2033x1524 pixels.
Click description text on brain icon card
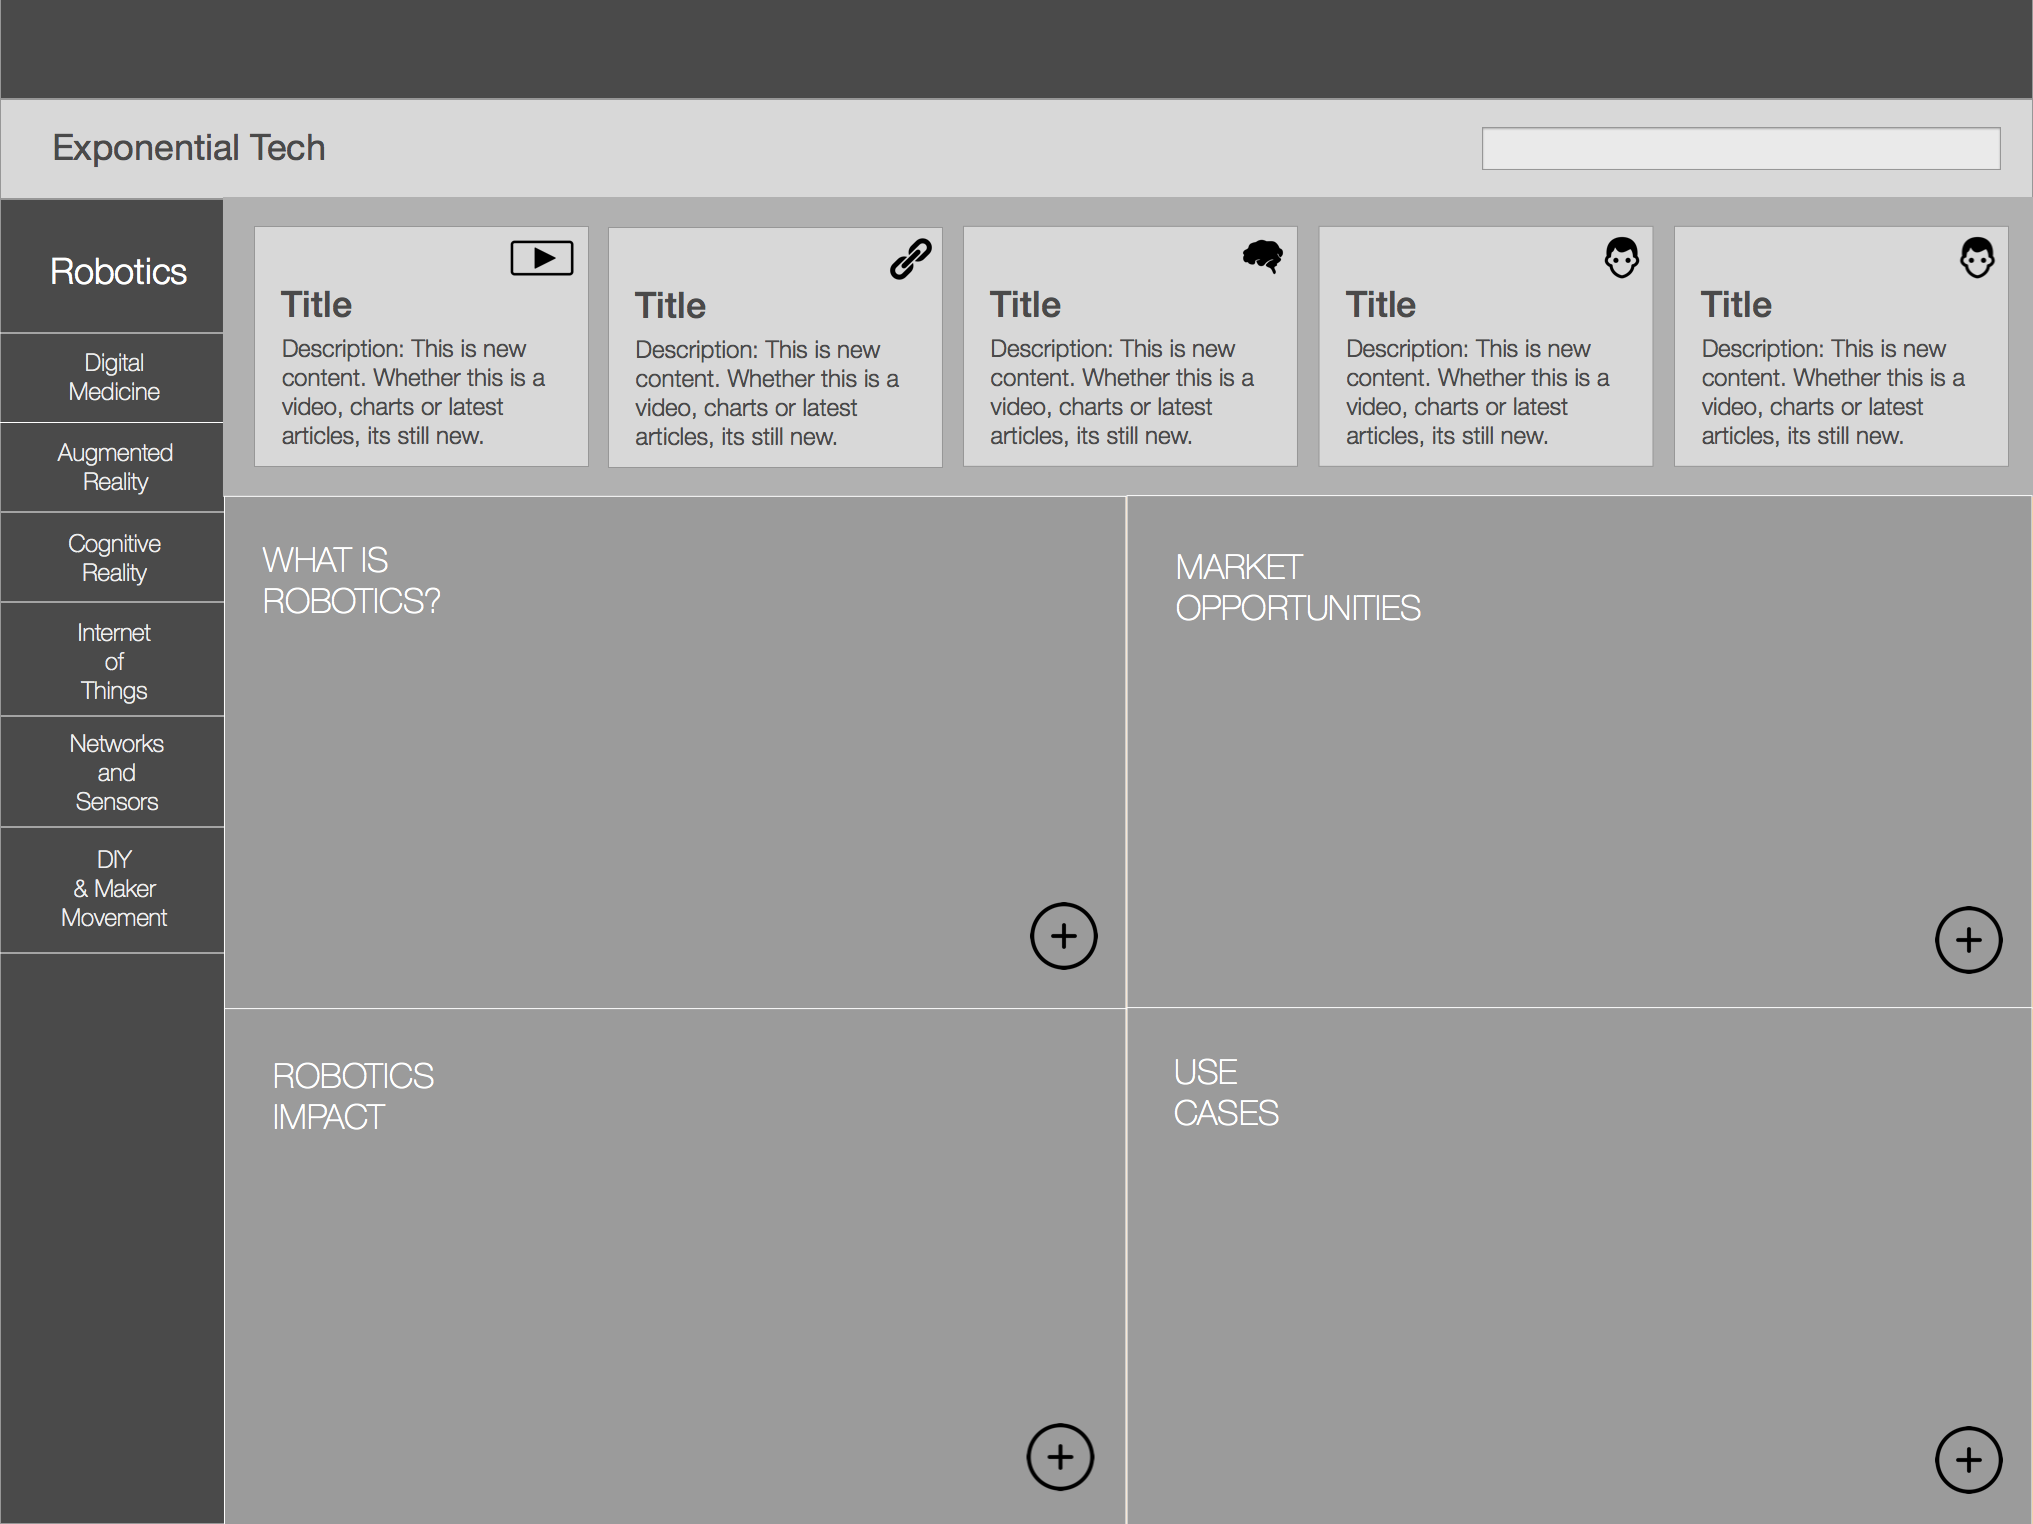click(1122, 392)
